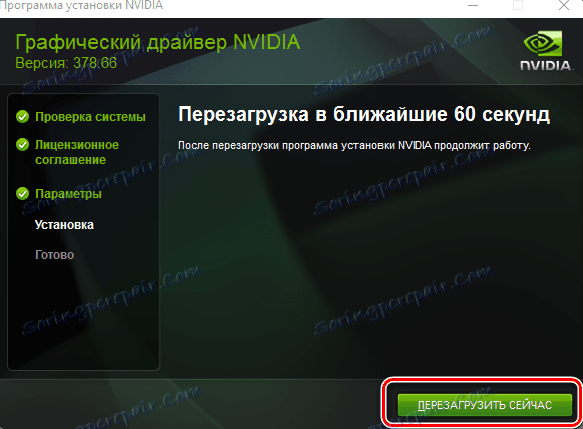The height and width of the screenshot is (429, 583).
Task: Click the ПЕРЕЗАГРУЗИТЬ СЕЙЧАС button
Action: [484, 405]
